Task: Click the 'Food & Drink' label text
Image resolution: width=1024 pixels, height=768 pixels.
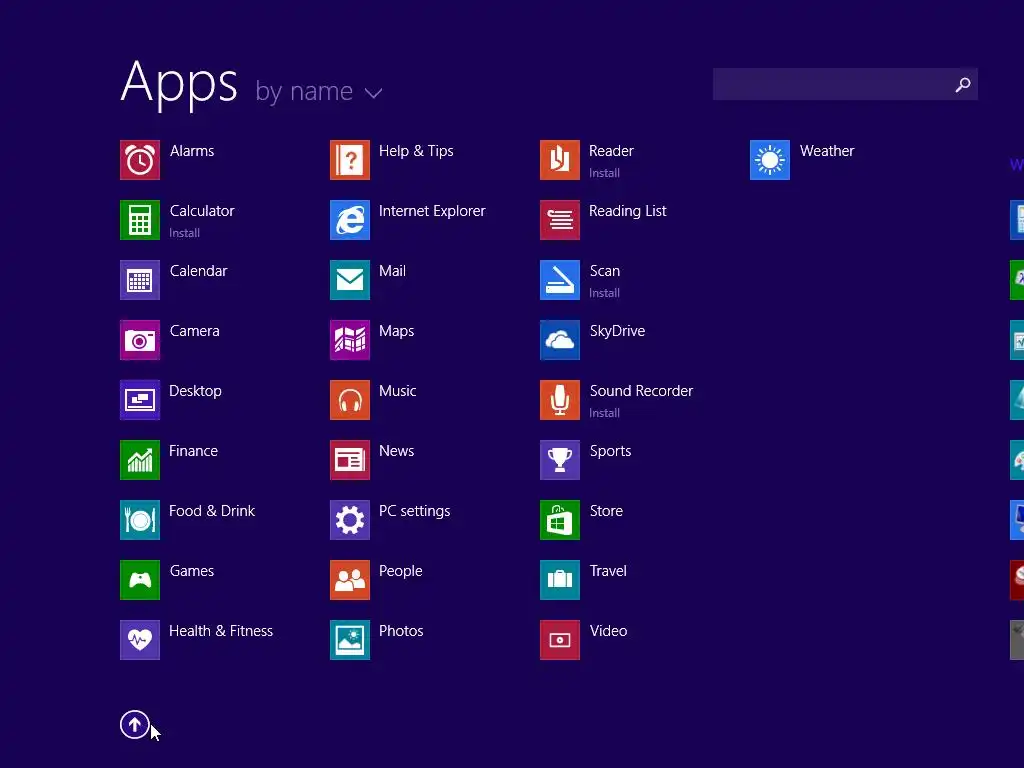Action: (x=212, y=511)
